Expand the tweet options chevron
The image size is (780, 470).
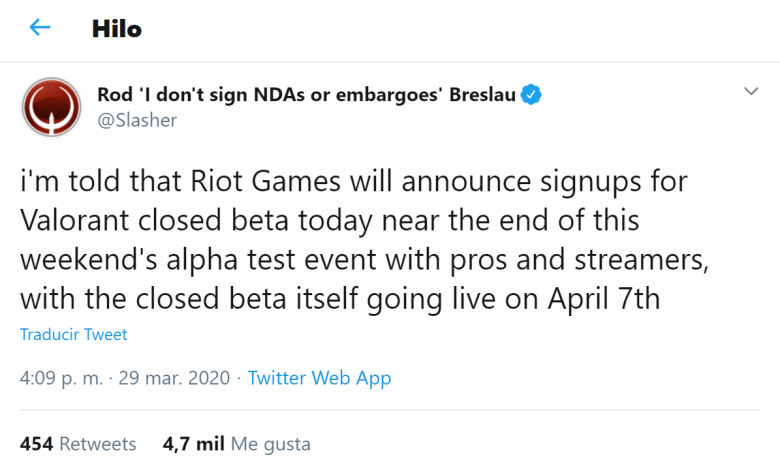click(x=752, y=92)
